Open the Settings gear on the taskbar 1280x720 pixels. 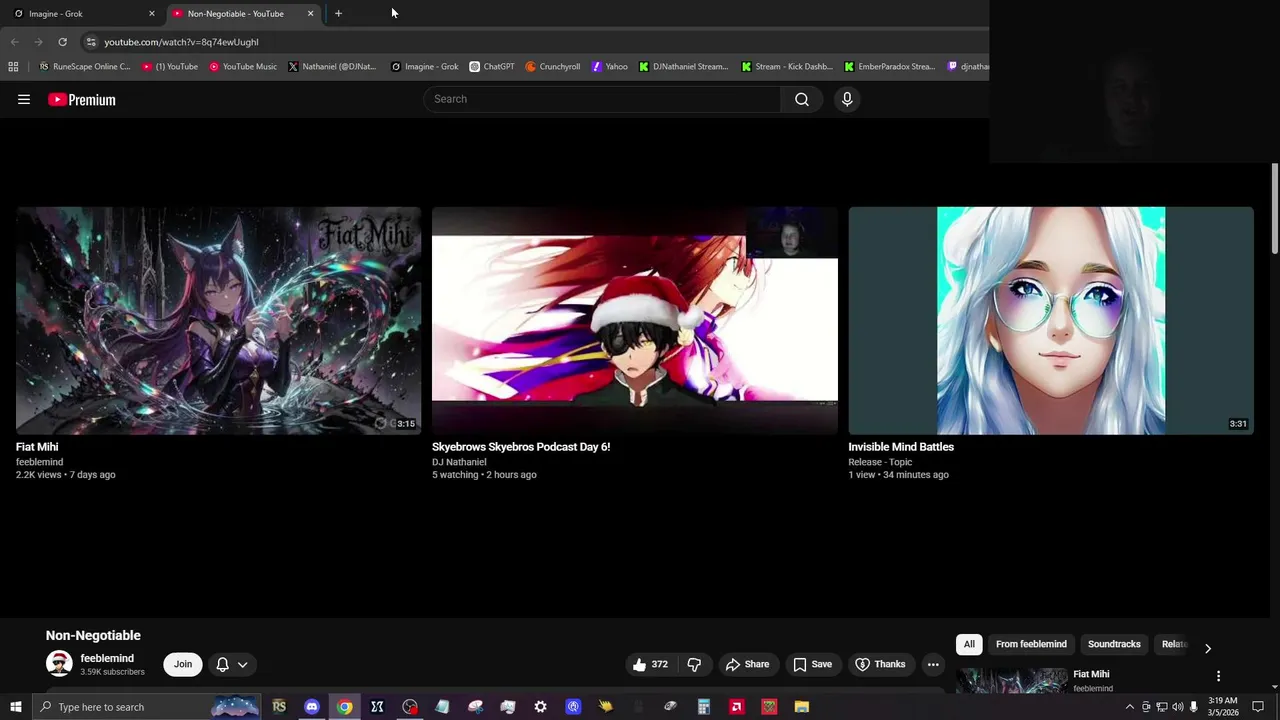click(540, 707)
